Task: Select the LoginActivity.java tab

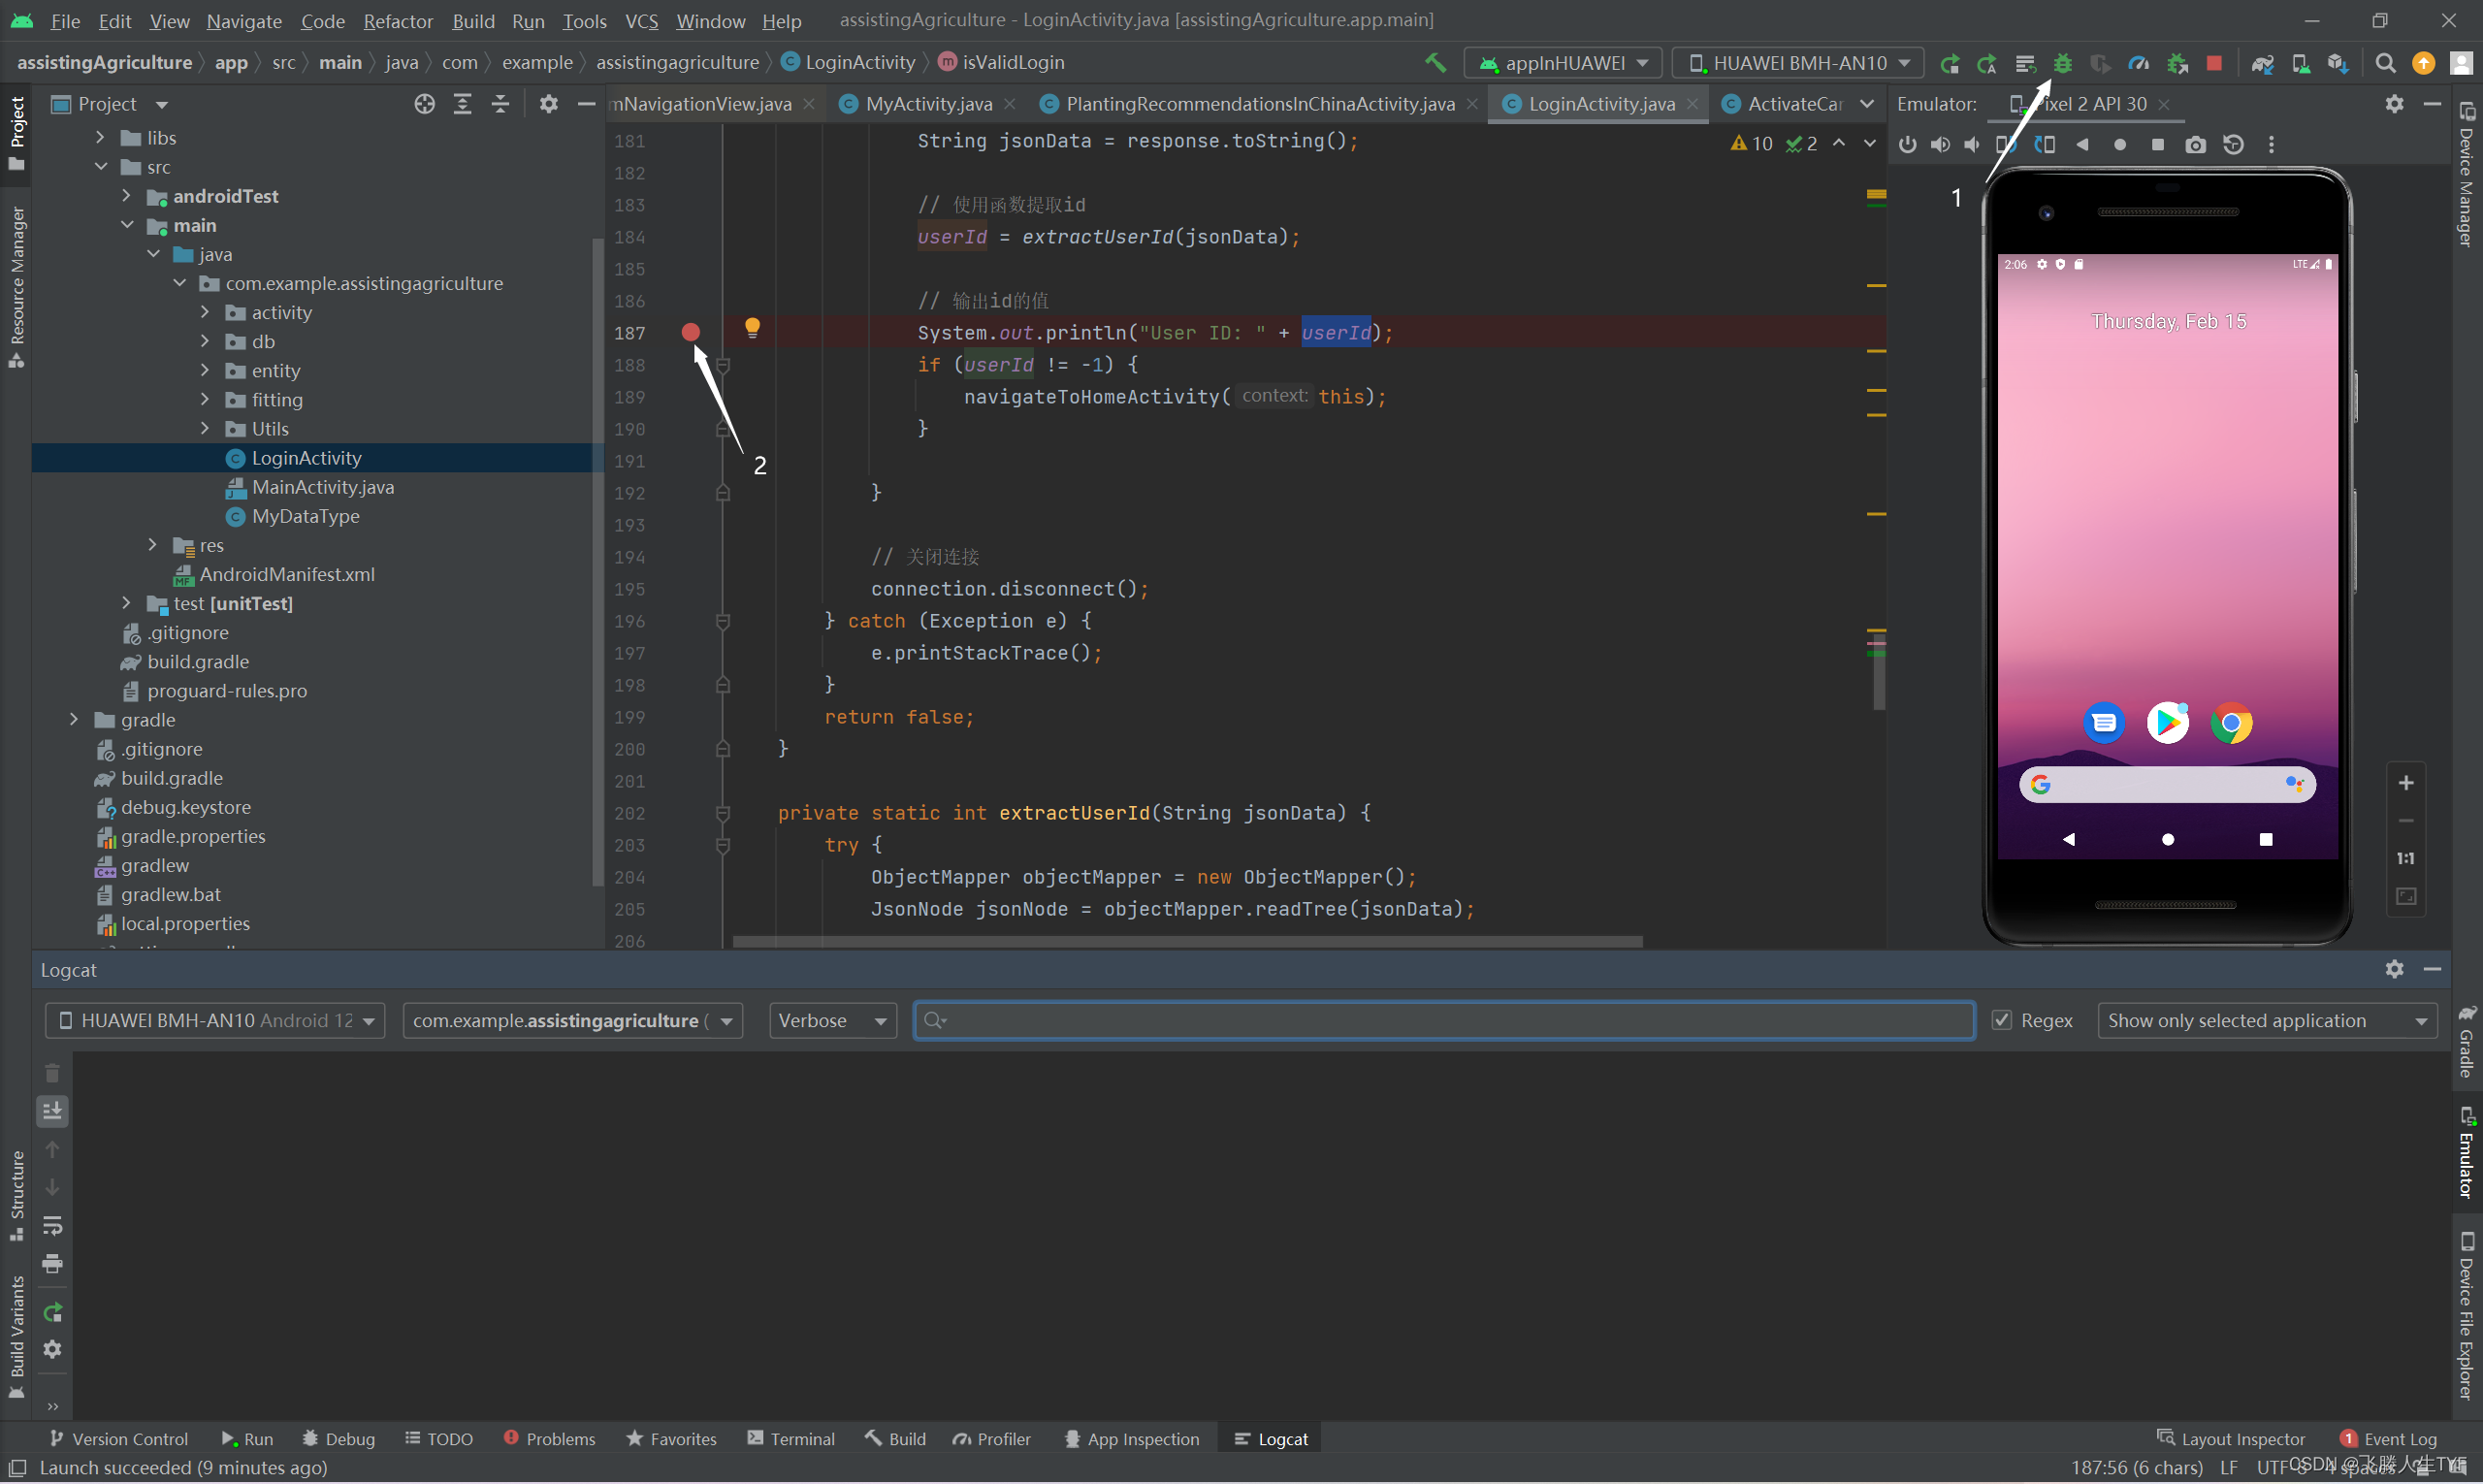Action: coord(1590,103)
